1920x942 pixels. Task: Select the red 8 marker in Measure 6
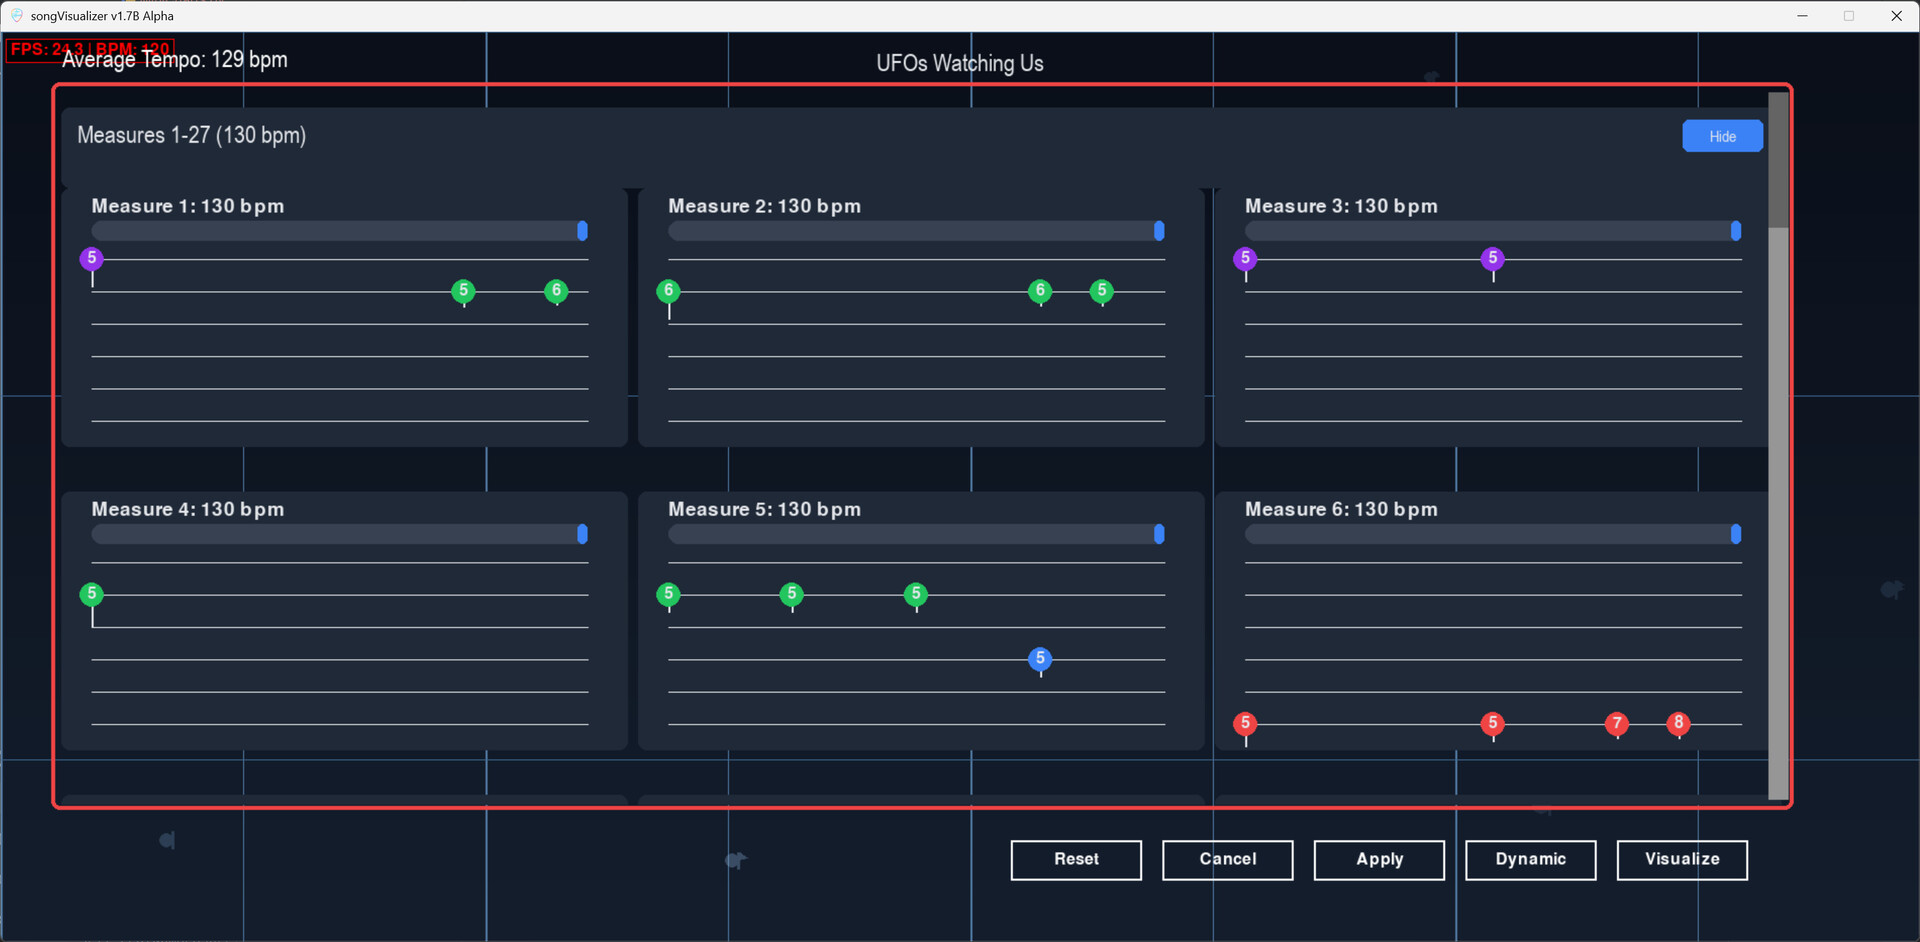tap(1678, 724)
